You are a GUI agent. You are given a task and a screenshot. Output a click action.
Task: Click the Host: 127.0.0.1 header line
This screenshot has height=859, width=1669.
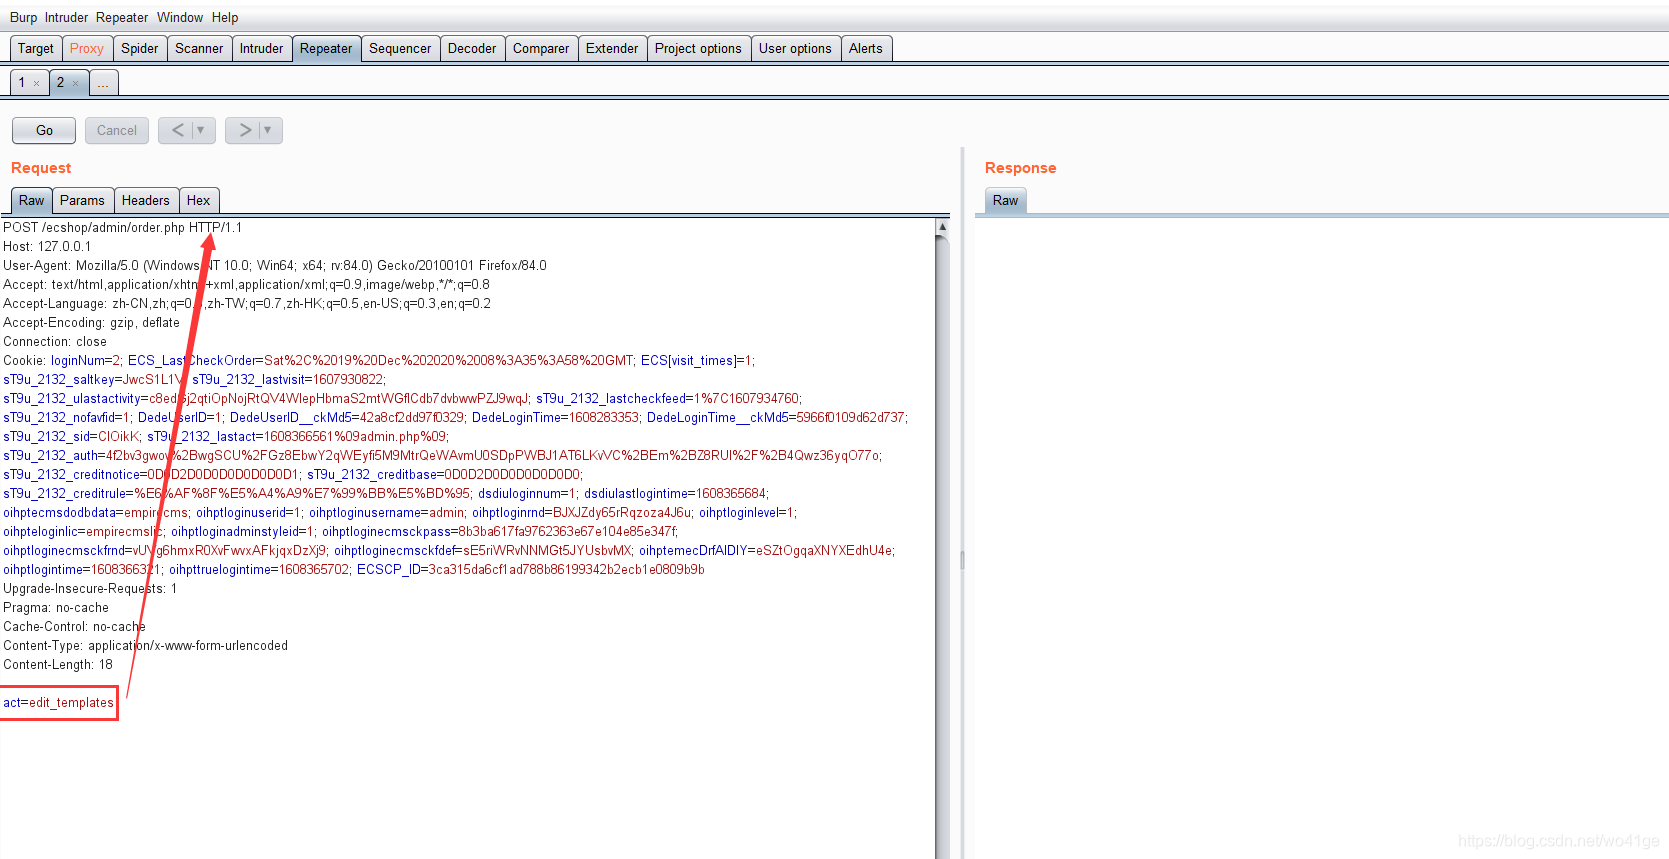point(47,246)
